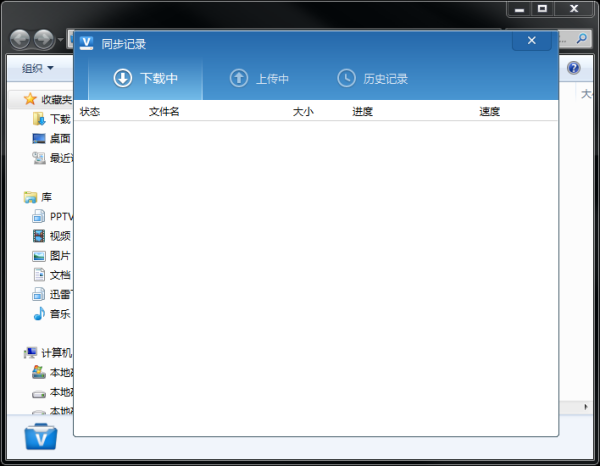Image resolution: width=600 pixels, height=466 pixels.
Task: Go back with the Explorer back arrow
Action: coord(20,39)
